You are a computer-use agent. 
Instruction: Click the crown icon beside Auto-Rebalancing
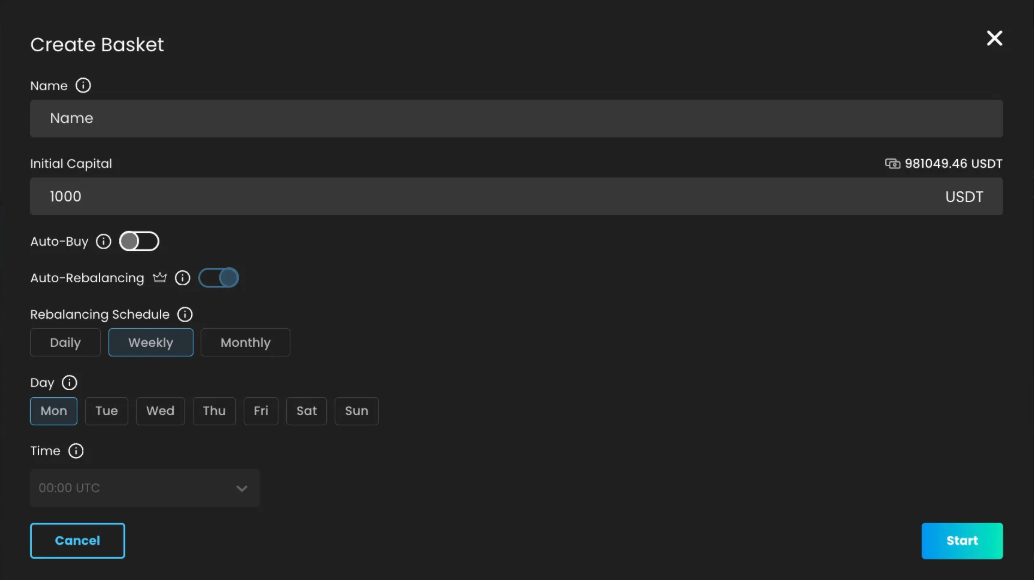[160, 277]
